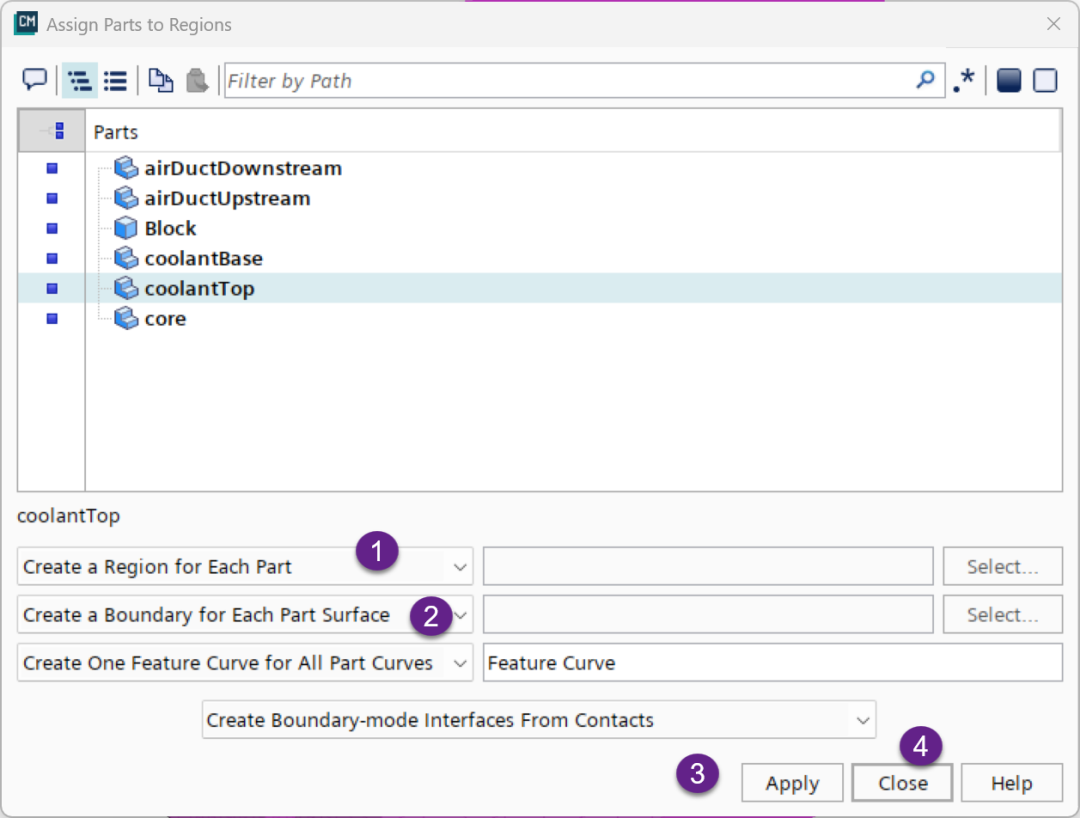1080x818 pixels.
Task: Click the Apply button
Action: coord(792,783)
